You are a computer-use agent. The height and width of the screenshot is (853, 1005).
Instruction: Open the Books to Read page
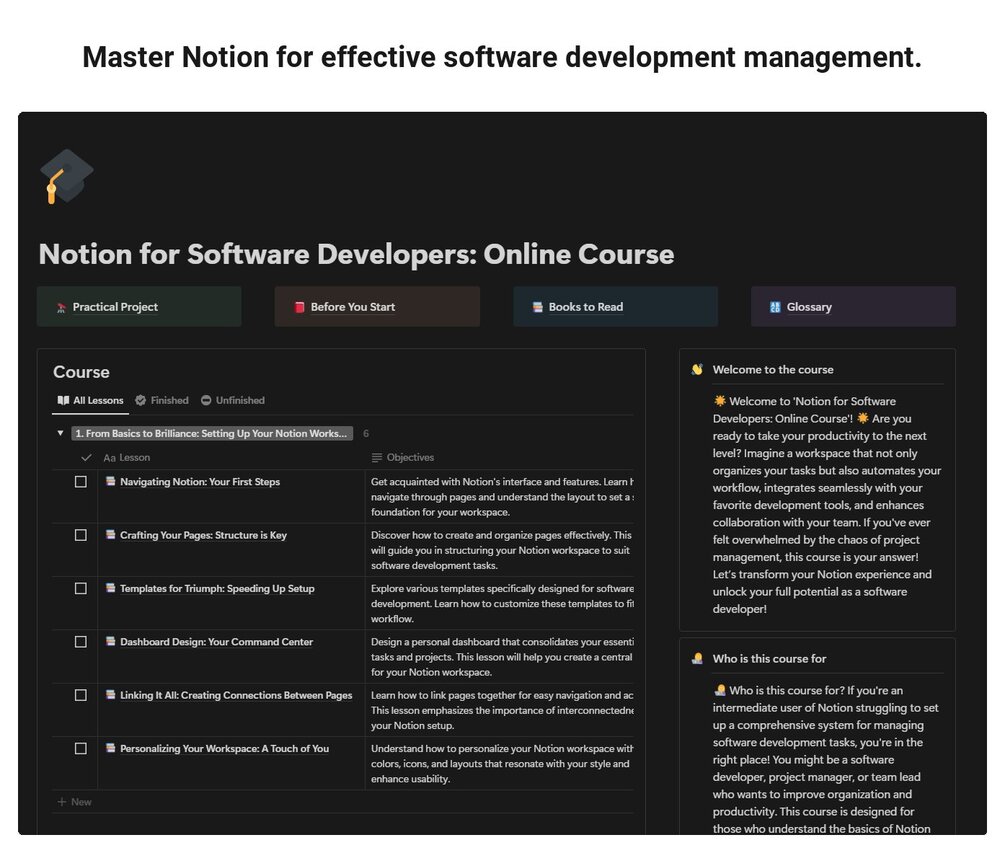(x=615, y=307)
